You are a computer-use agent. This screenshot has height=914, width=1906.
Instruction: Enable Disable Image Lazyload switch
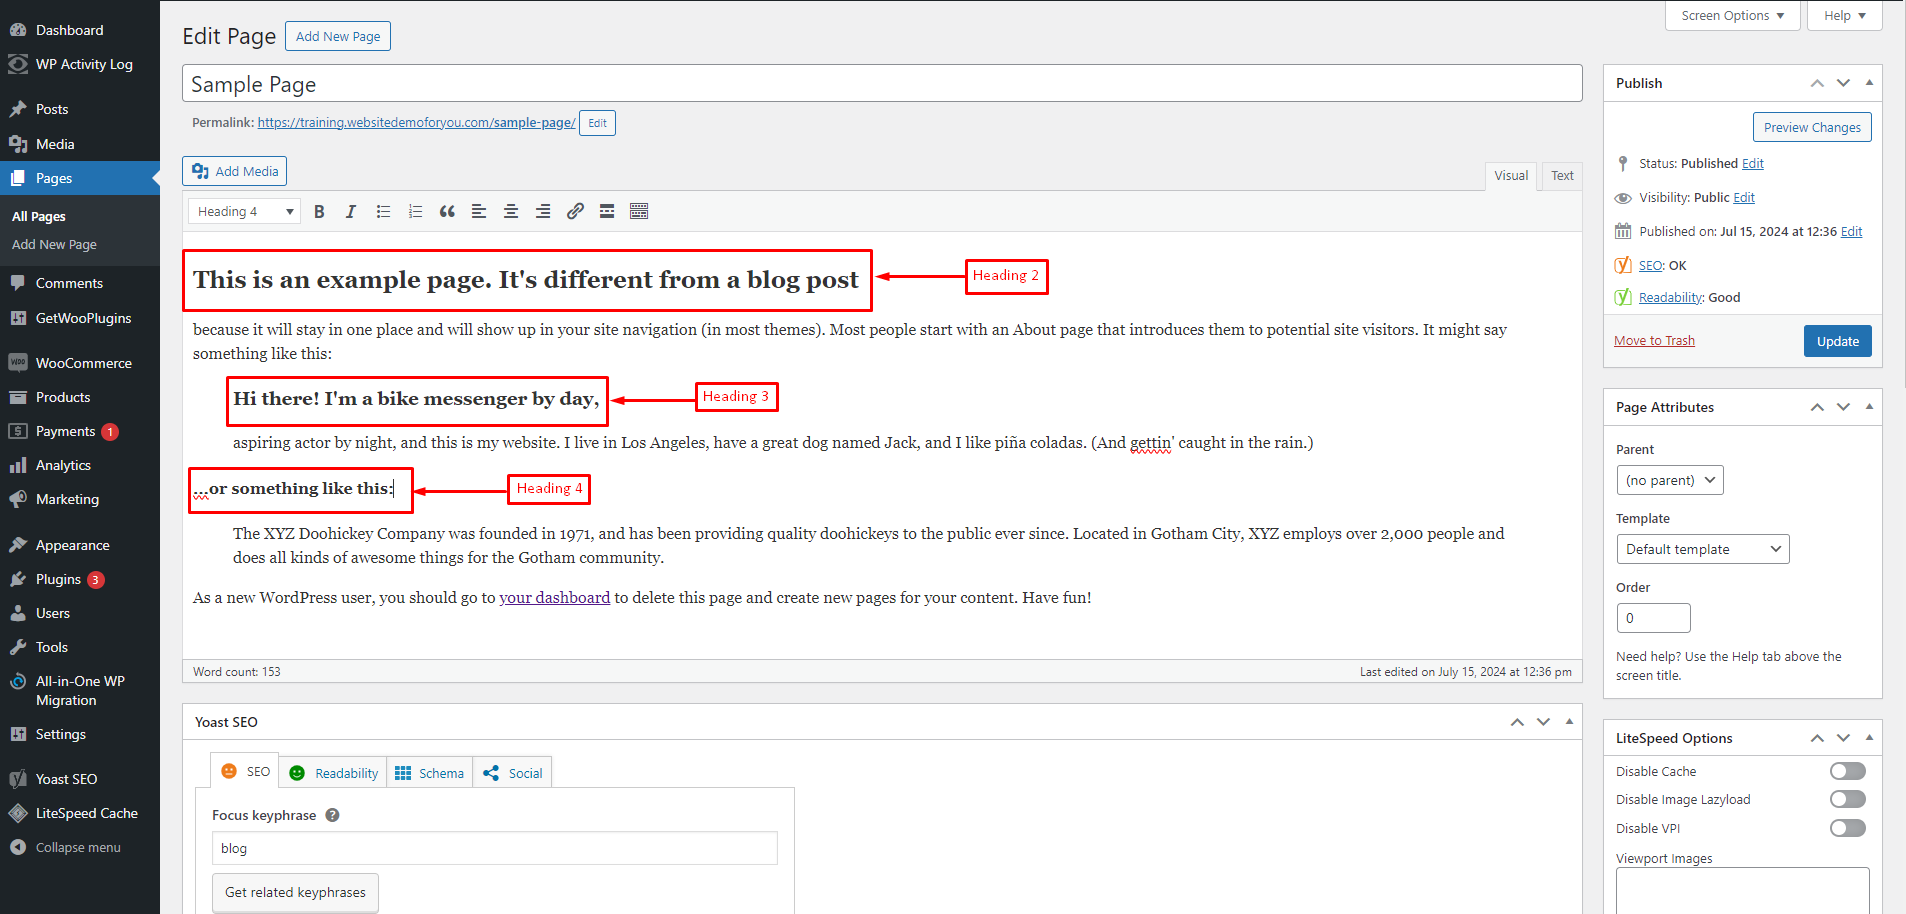(1847, 799)
